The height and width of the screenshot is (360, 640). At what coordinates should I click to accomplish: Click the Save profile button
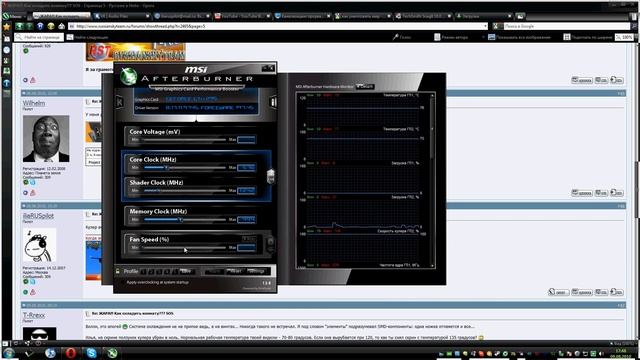[x=187, y=271]
